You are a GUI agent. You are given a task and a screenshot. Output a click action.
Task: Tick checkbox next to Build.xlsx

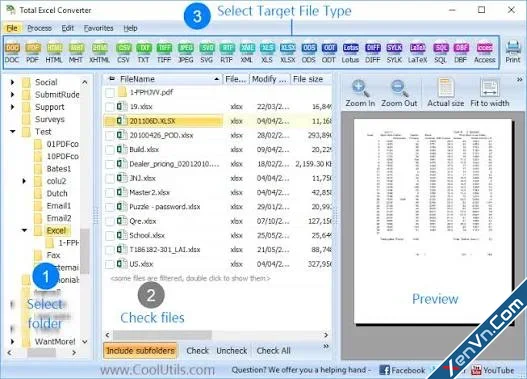coord(110,150)
